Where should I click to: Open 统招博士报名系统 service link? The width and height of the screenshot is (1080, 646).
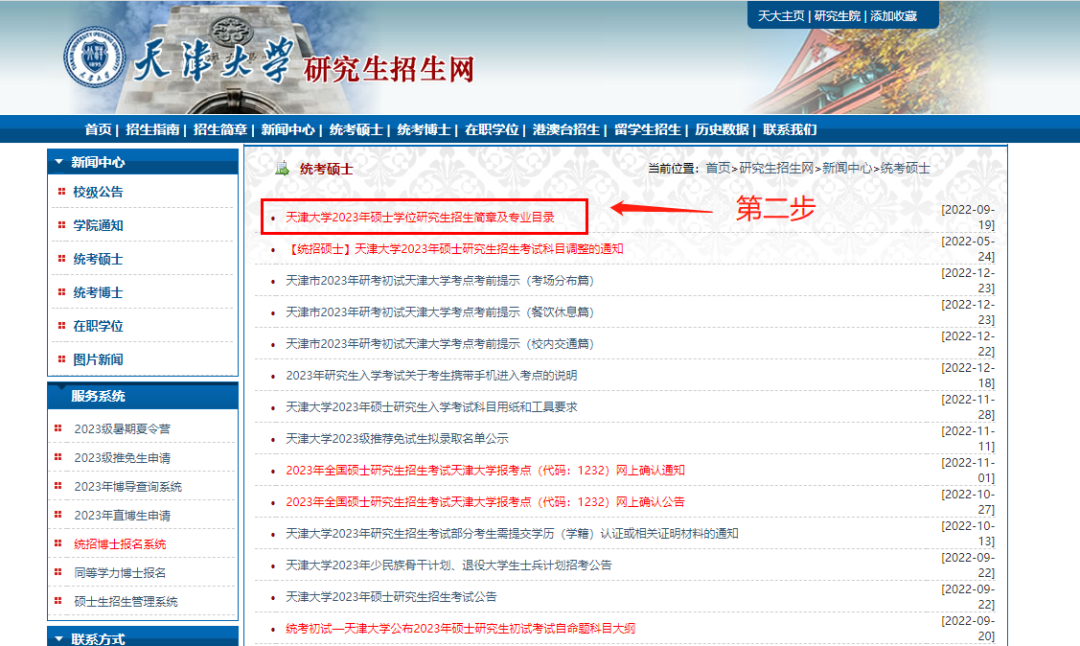coord(120,544)
